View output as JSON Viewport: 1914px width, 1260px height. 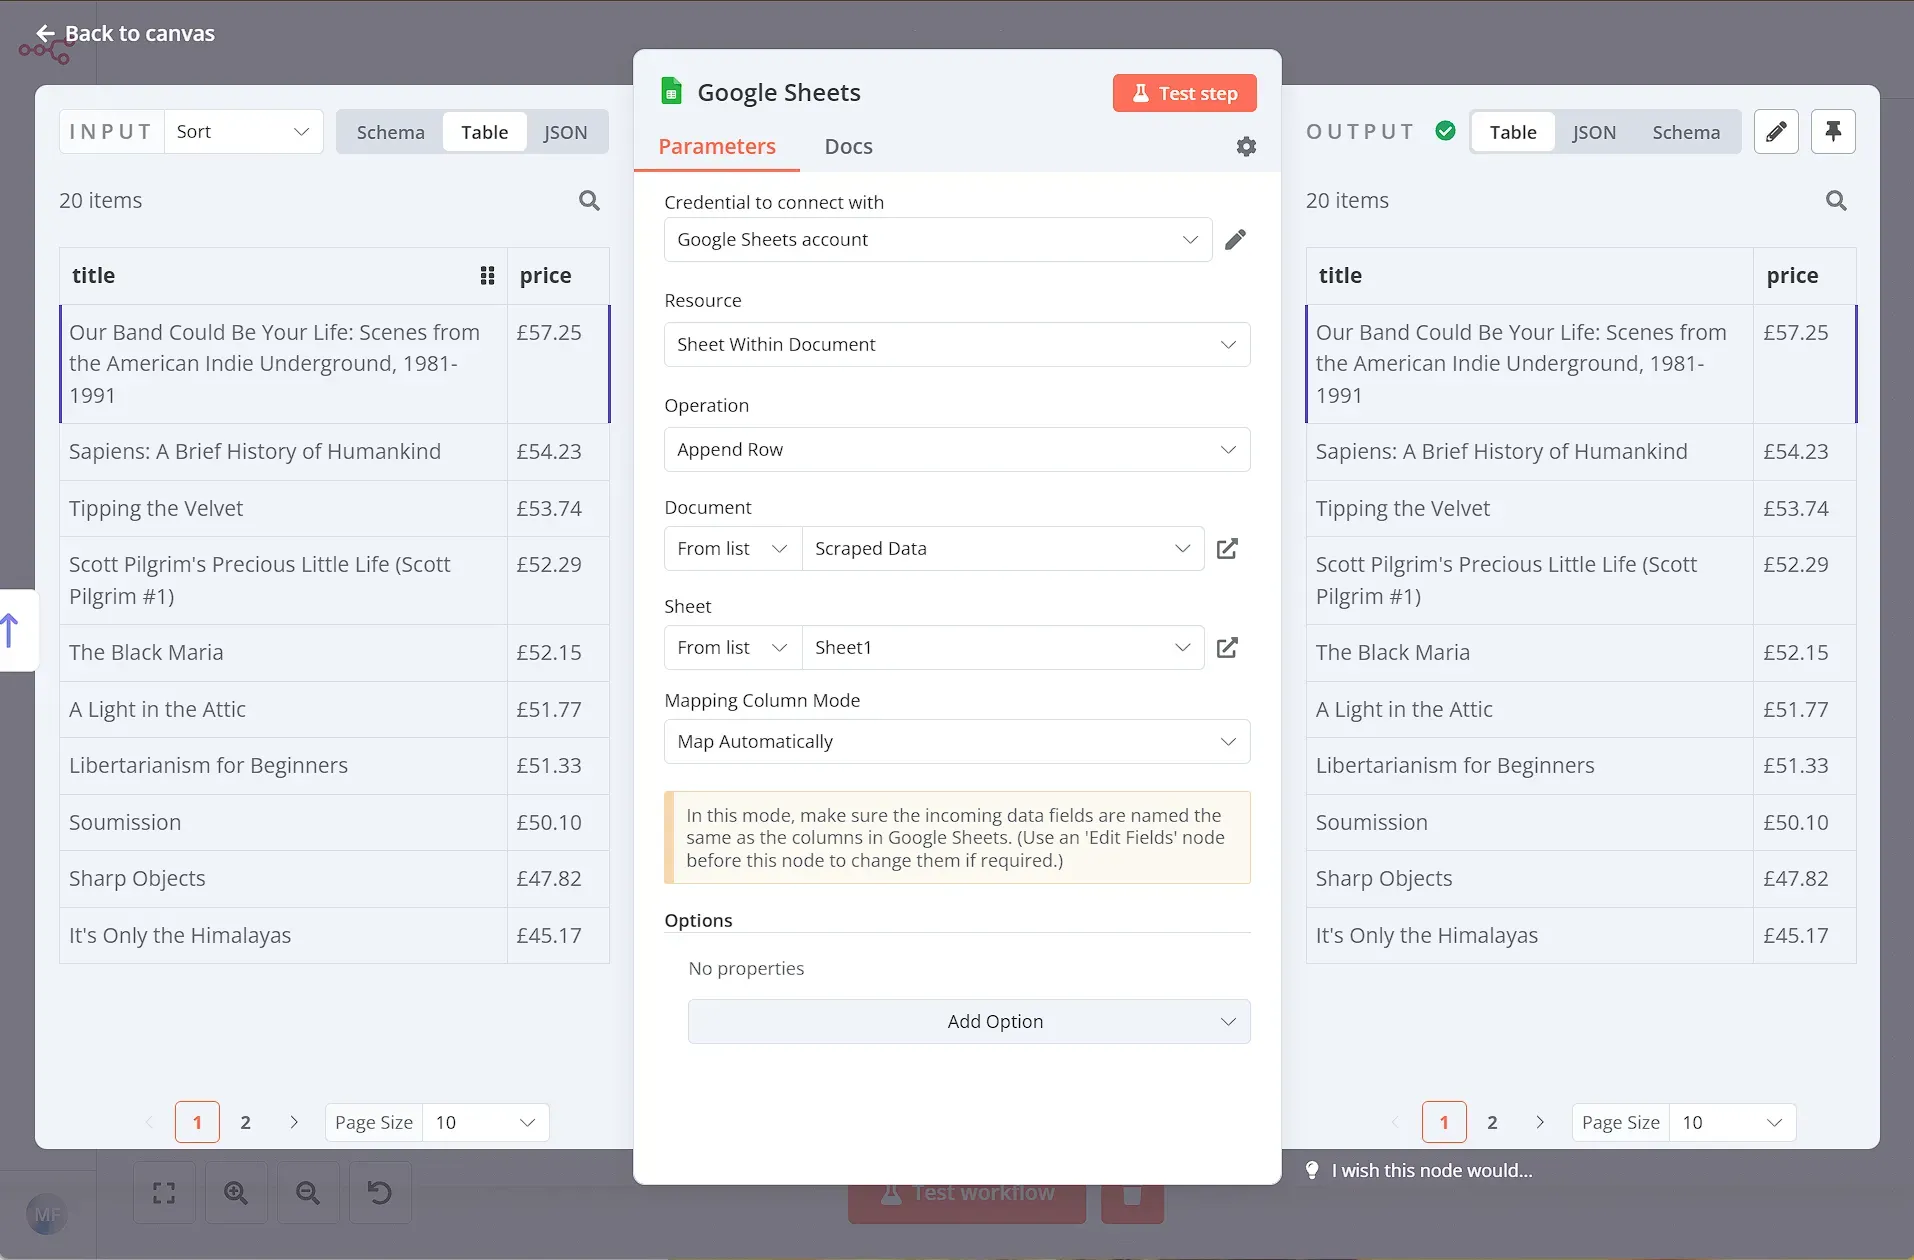tap(1592, 131)
